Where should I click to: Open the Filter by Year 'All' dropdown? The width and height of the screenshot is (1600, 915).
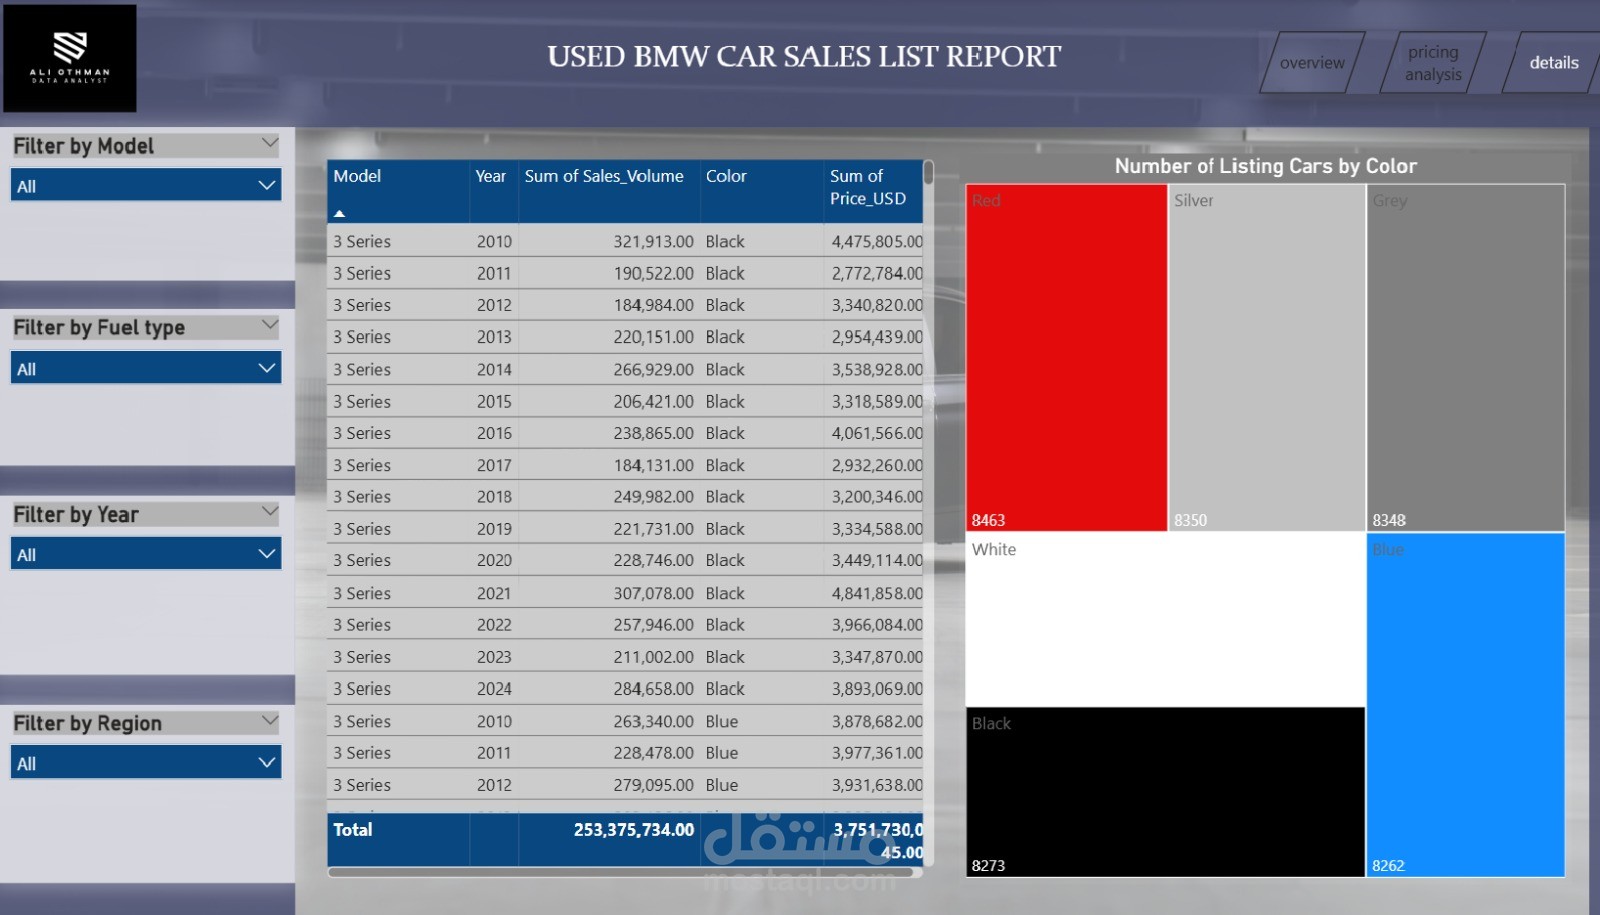pyautogui.click(x=146, y=554)
